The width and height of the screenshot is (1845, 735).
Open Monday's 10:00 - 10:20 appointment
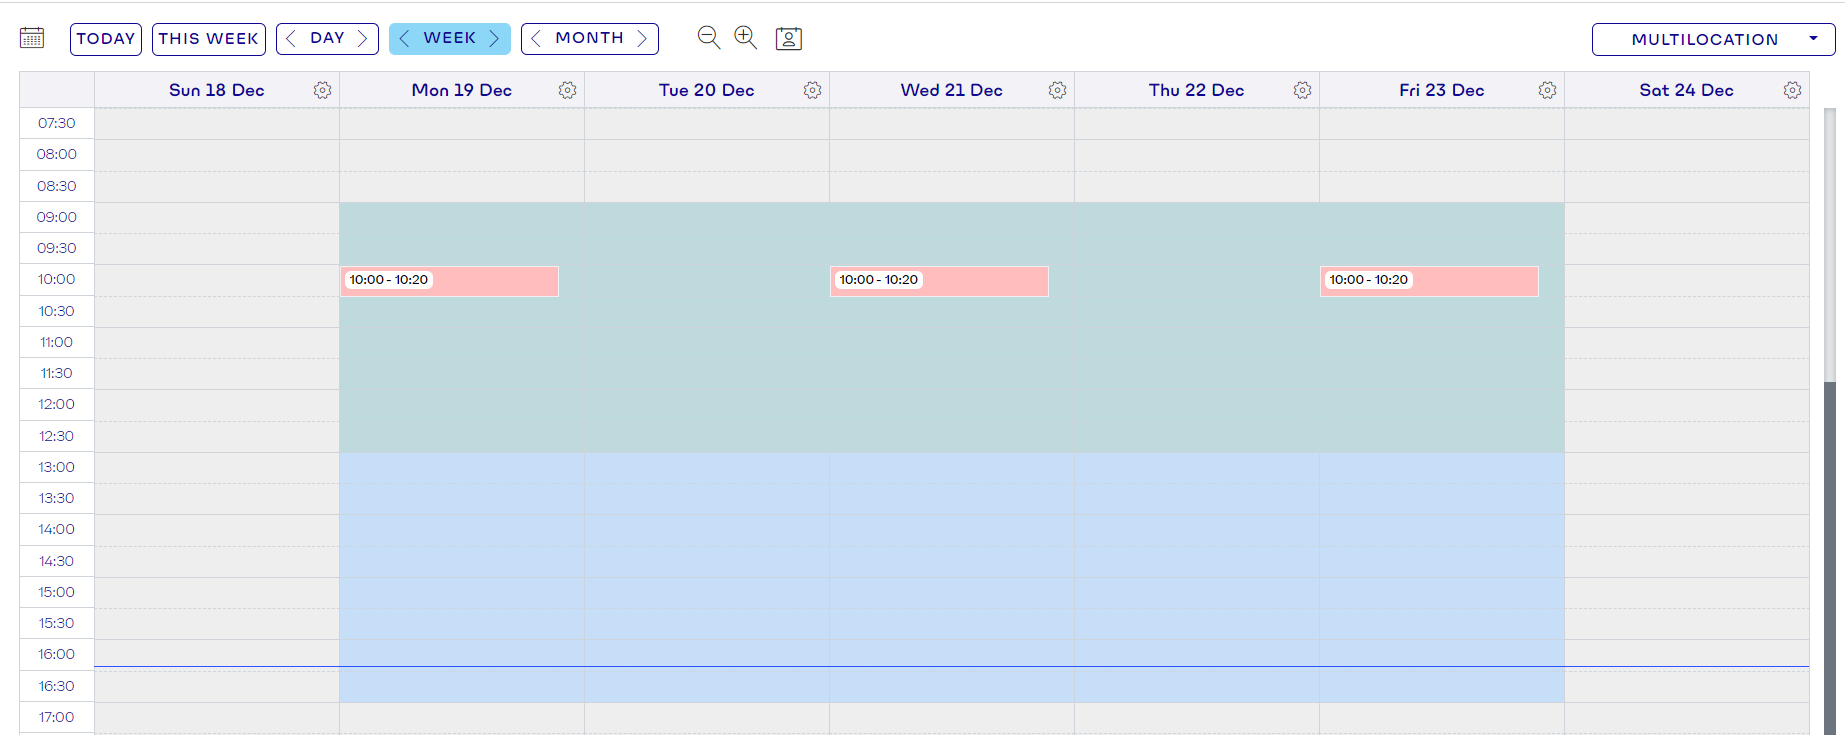pos(449,281)
